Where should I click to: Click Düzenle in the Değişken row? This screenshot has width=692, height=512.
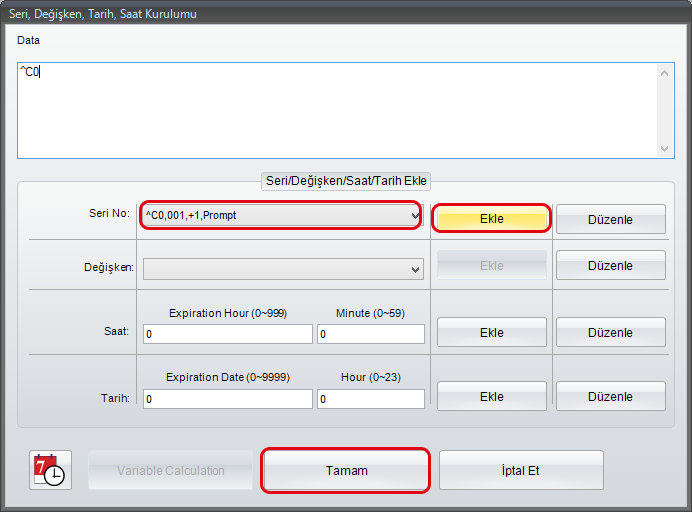pyautogui.click(x=610, y=265)
